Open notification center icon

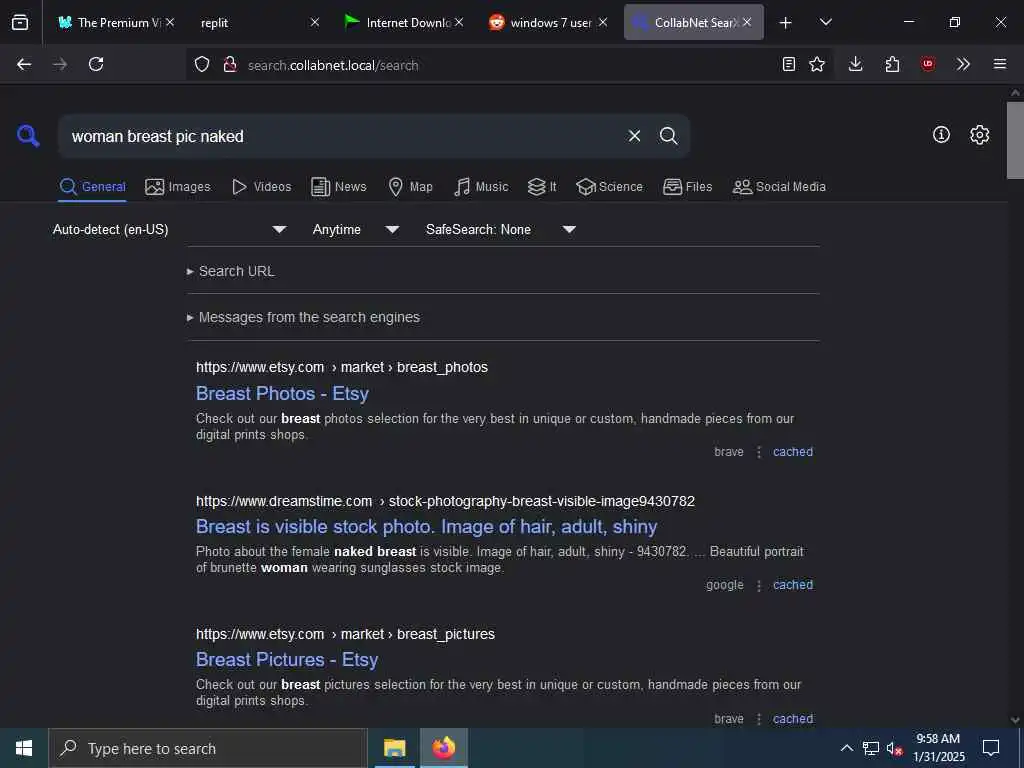[x=991, y=747]
